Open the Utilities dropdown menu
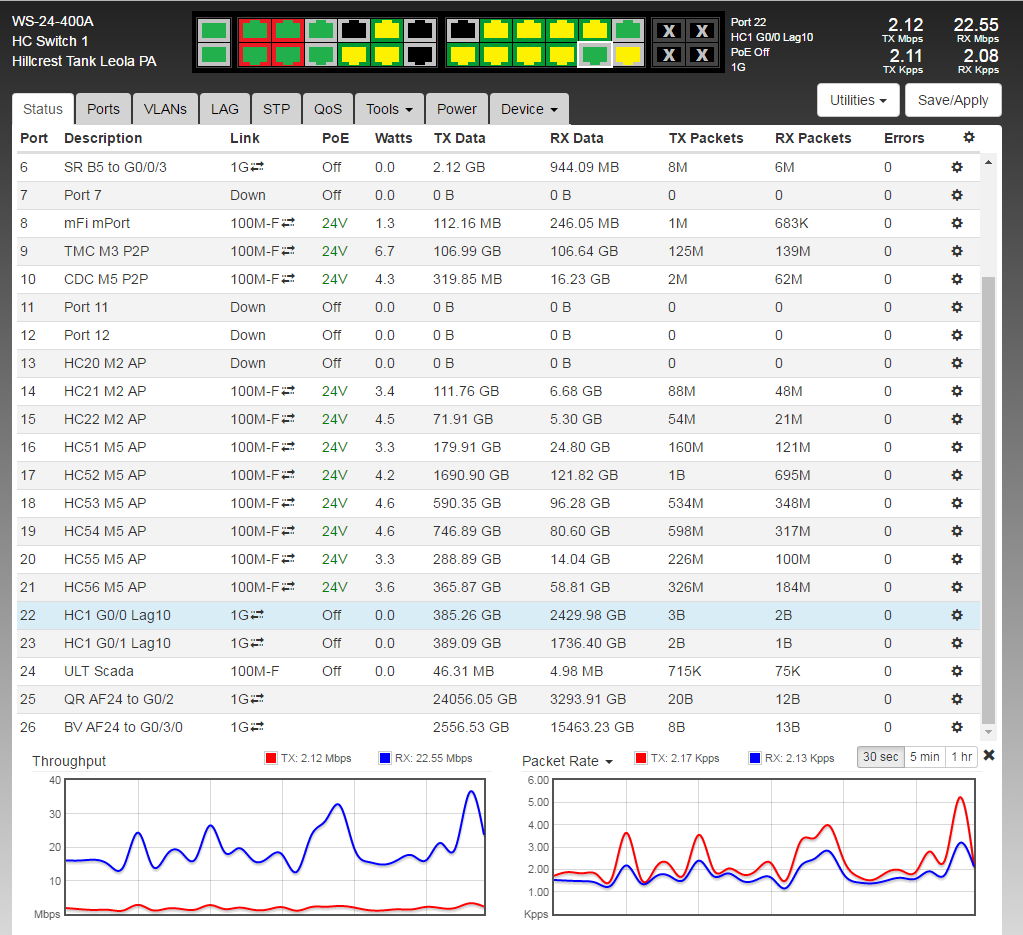This screenshot has height=935, width=1023. 859,100
